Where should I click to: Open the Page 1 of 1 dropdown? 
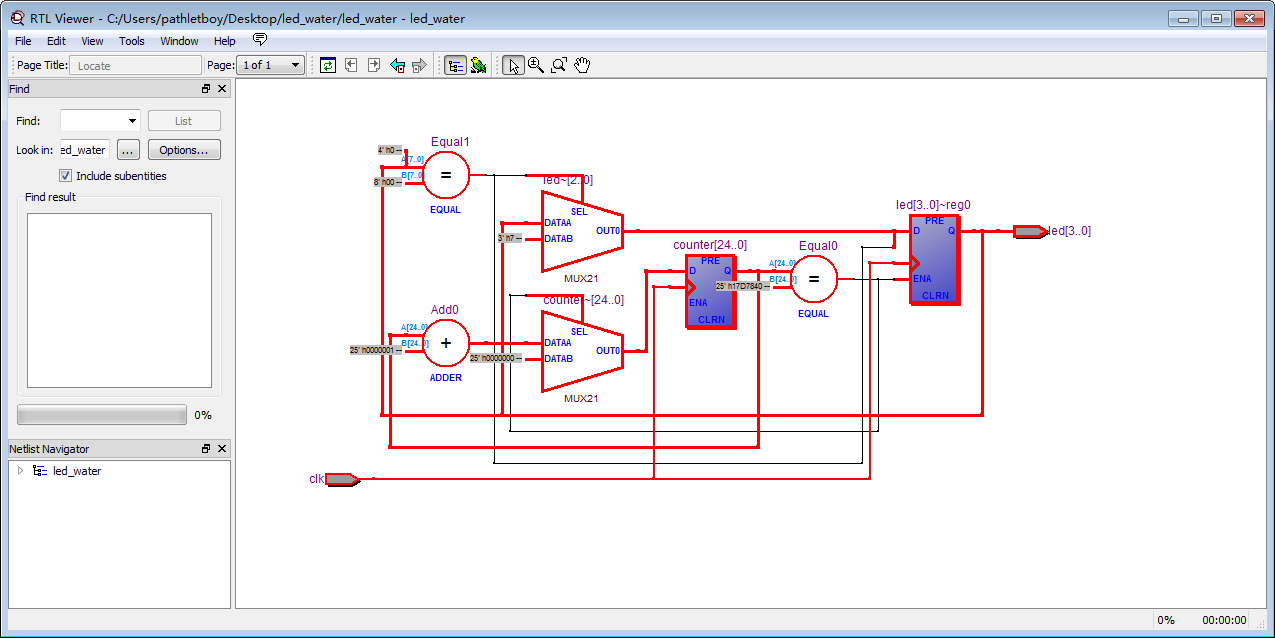(x=271, y=65)
